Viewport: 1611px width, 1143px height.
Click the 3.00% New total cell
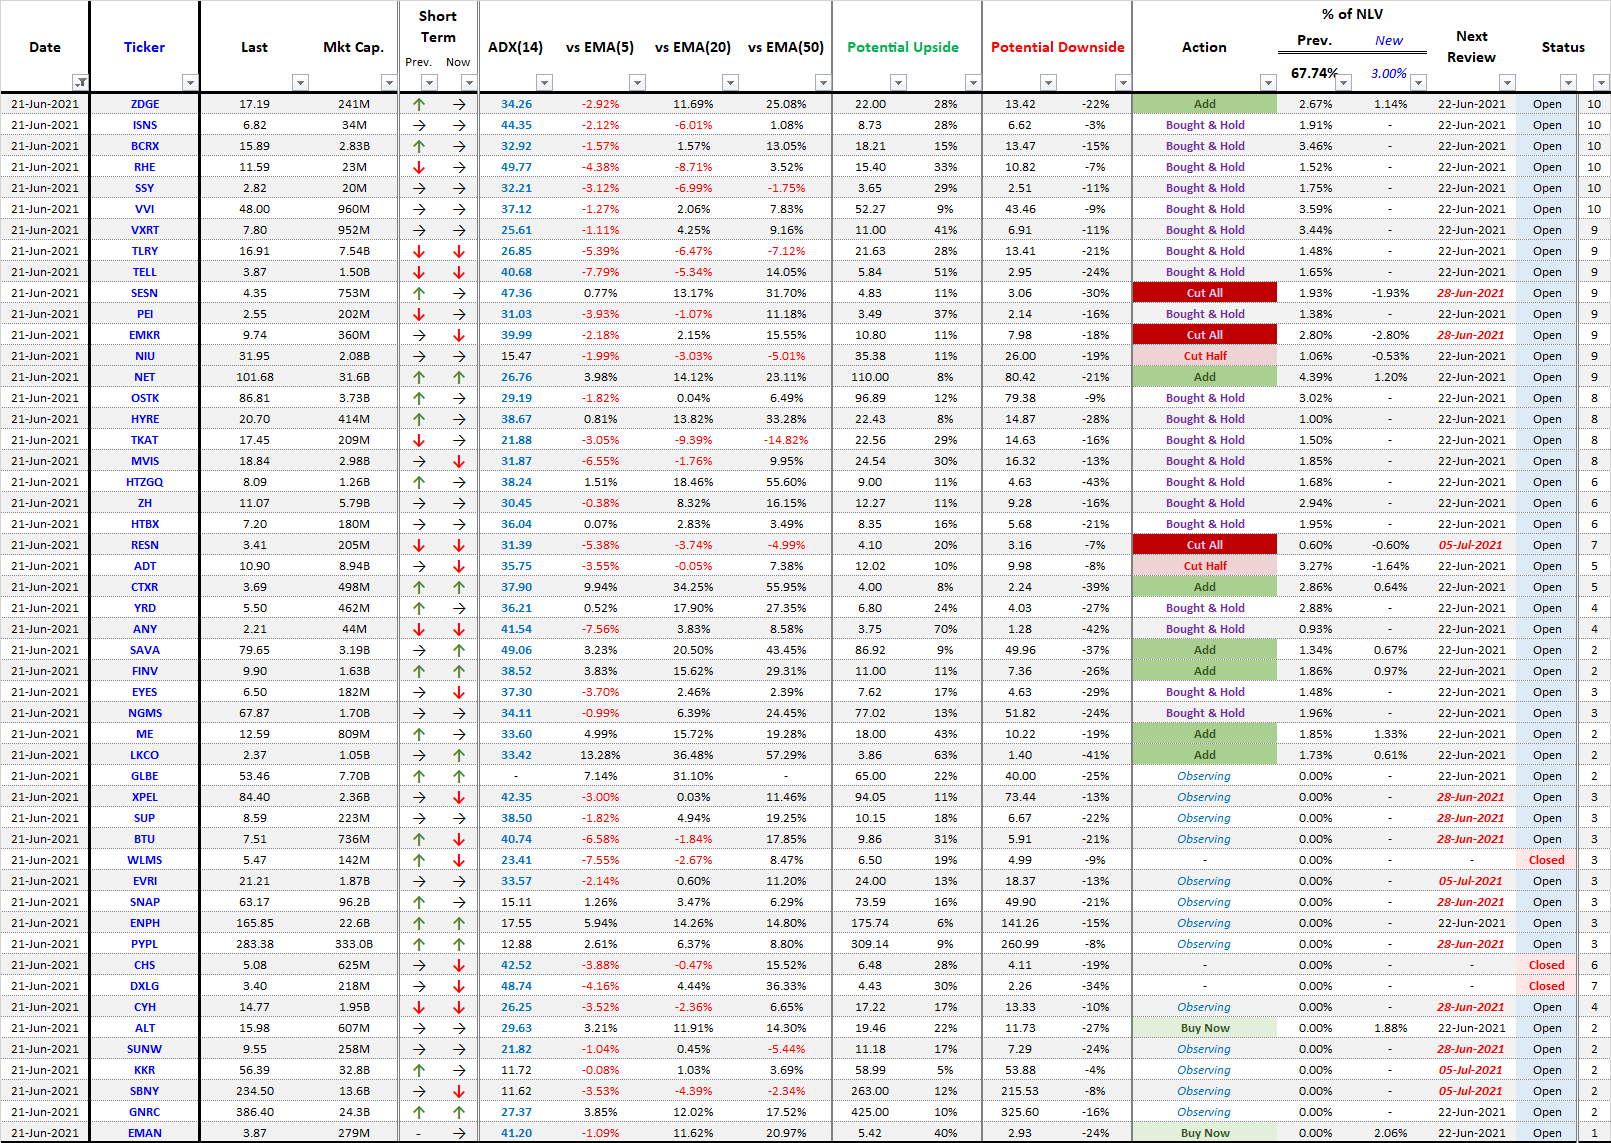1388,73
